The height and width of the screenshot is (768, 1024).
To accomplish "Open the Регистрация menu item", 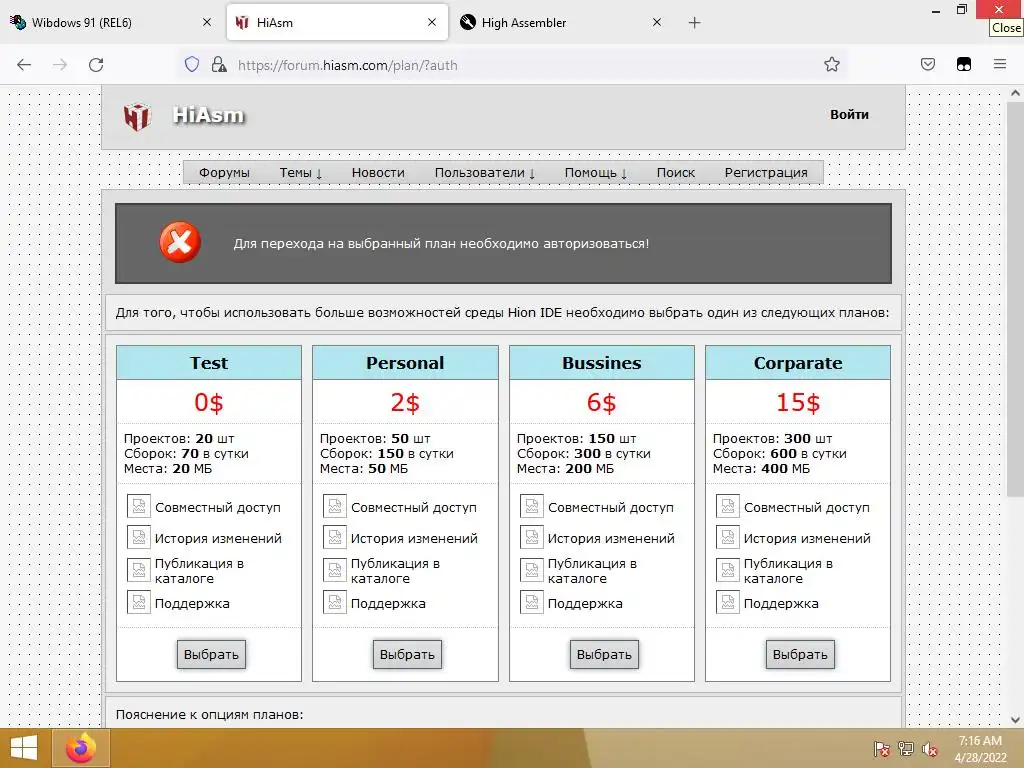I will click(x=766, y=172).
